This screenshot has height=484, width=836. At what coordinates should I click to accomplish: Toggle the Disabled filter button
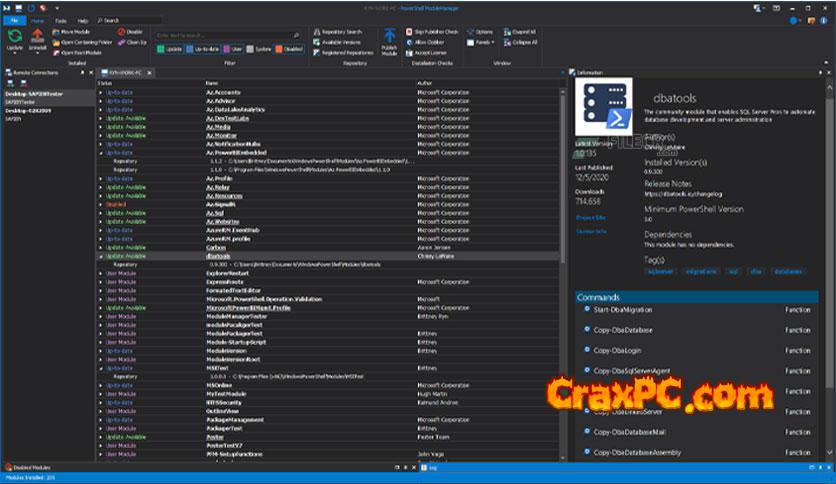pos(285,48)
